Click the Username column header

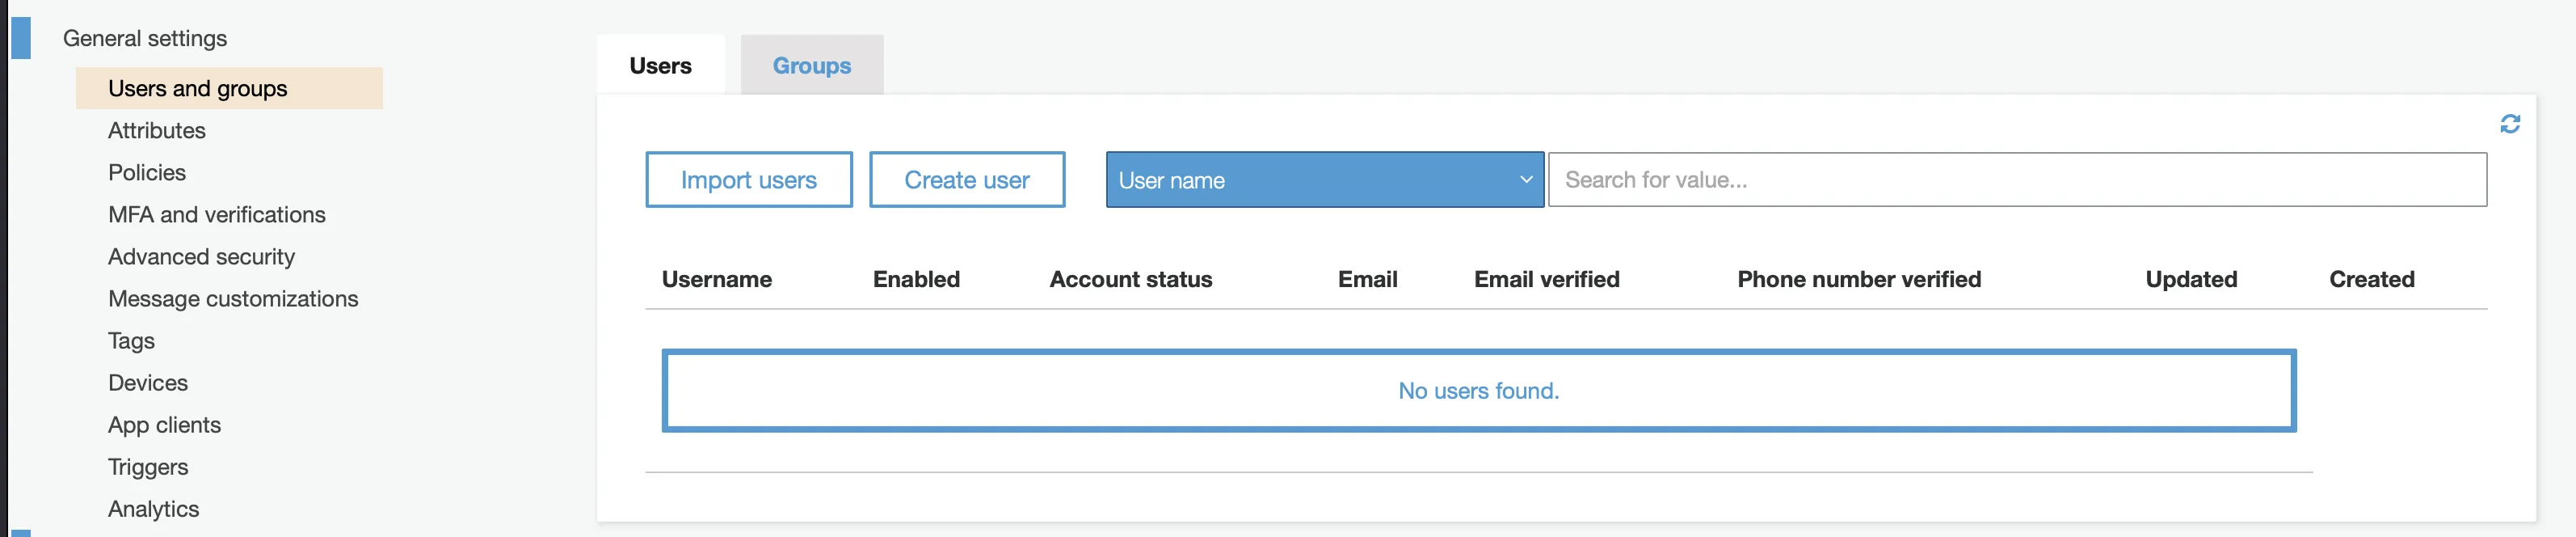point(716,280)
